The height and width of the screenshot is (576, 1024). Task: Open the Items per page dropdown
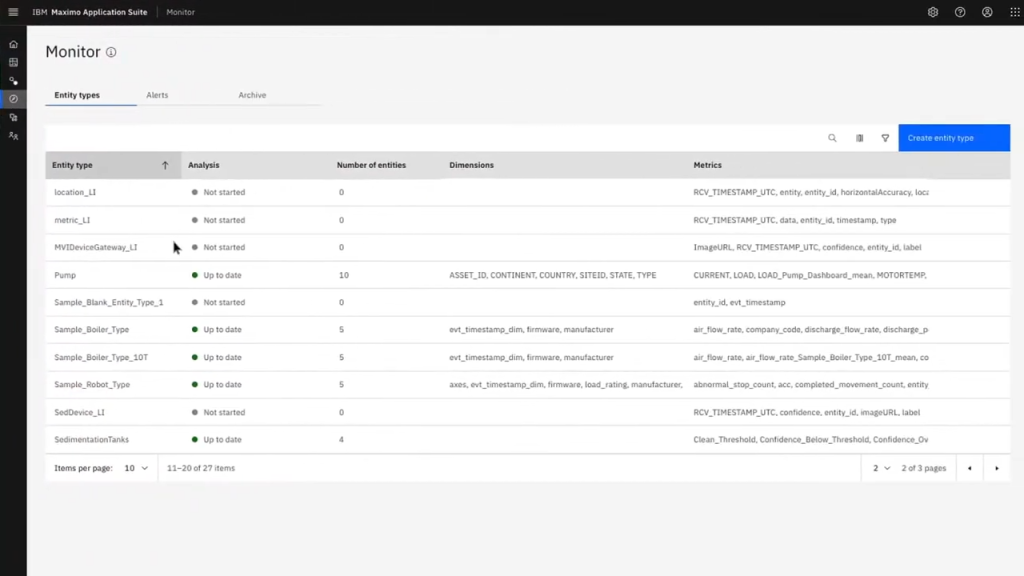click(x=135, y=467)
